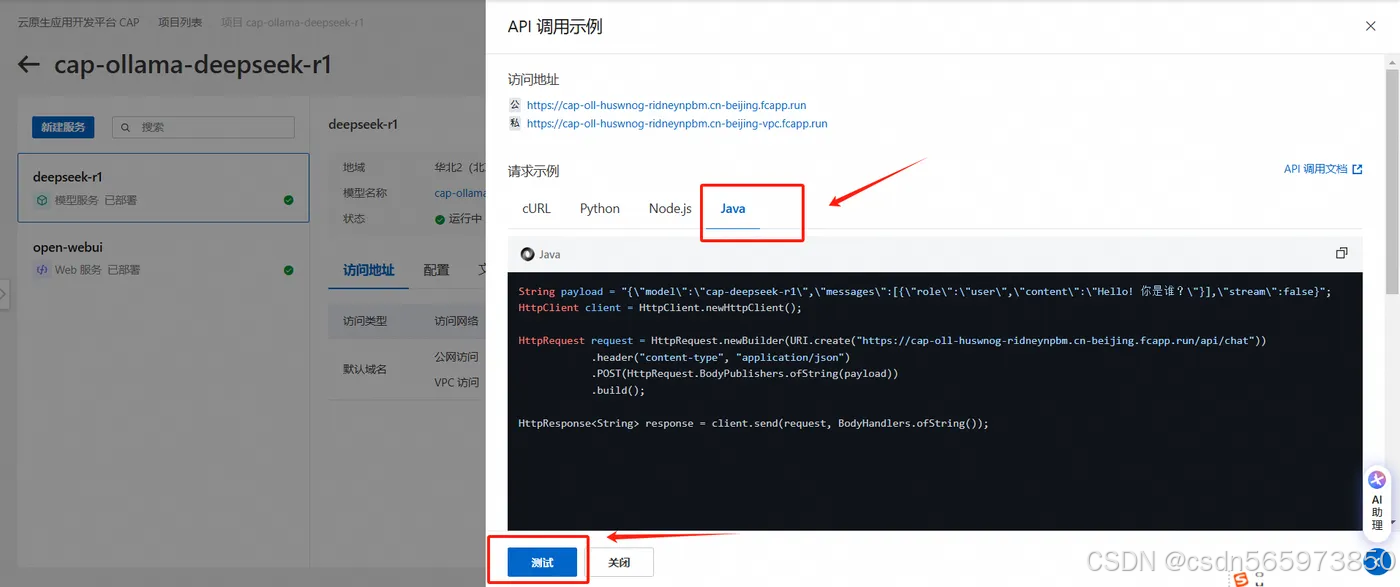Click the 新建服务 button
Screen dimensions: 1400x587
tap(63, 127)
